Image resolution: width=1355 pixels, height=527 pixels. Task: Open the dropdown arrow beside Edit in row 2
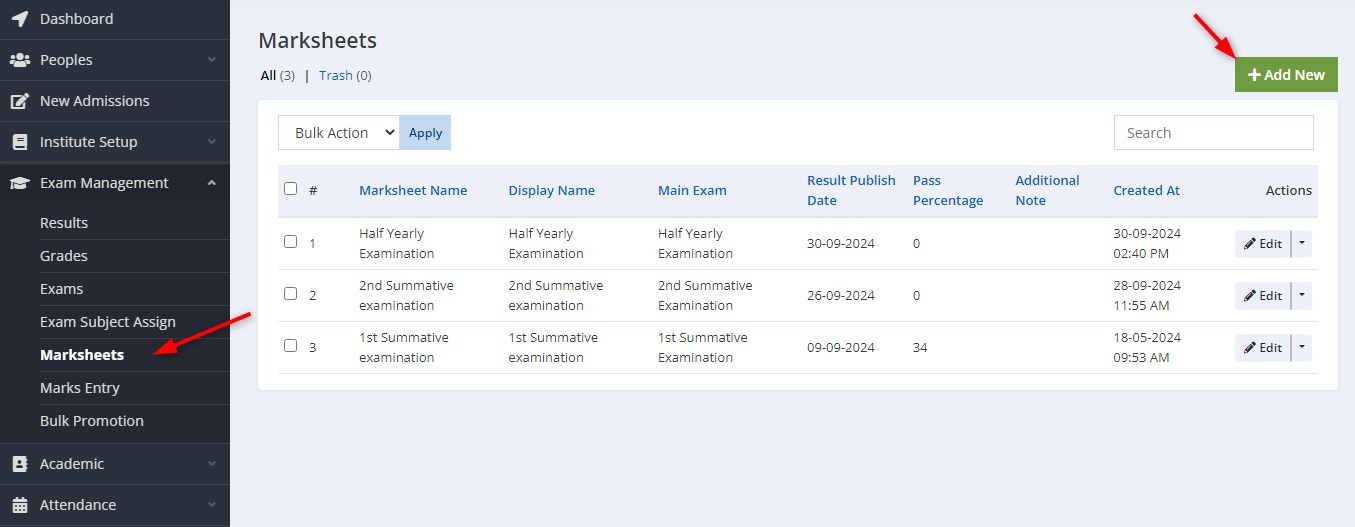1301,296
